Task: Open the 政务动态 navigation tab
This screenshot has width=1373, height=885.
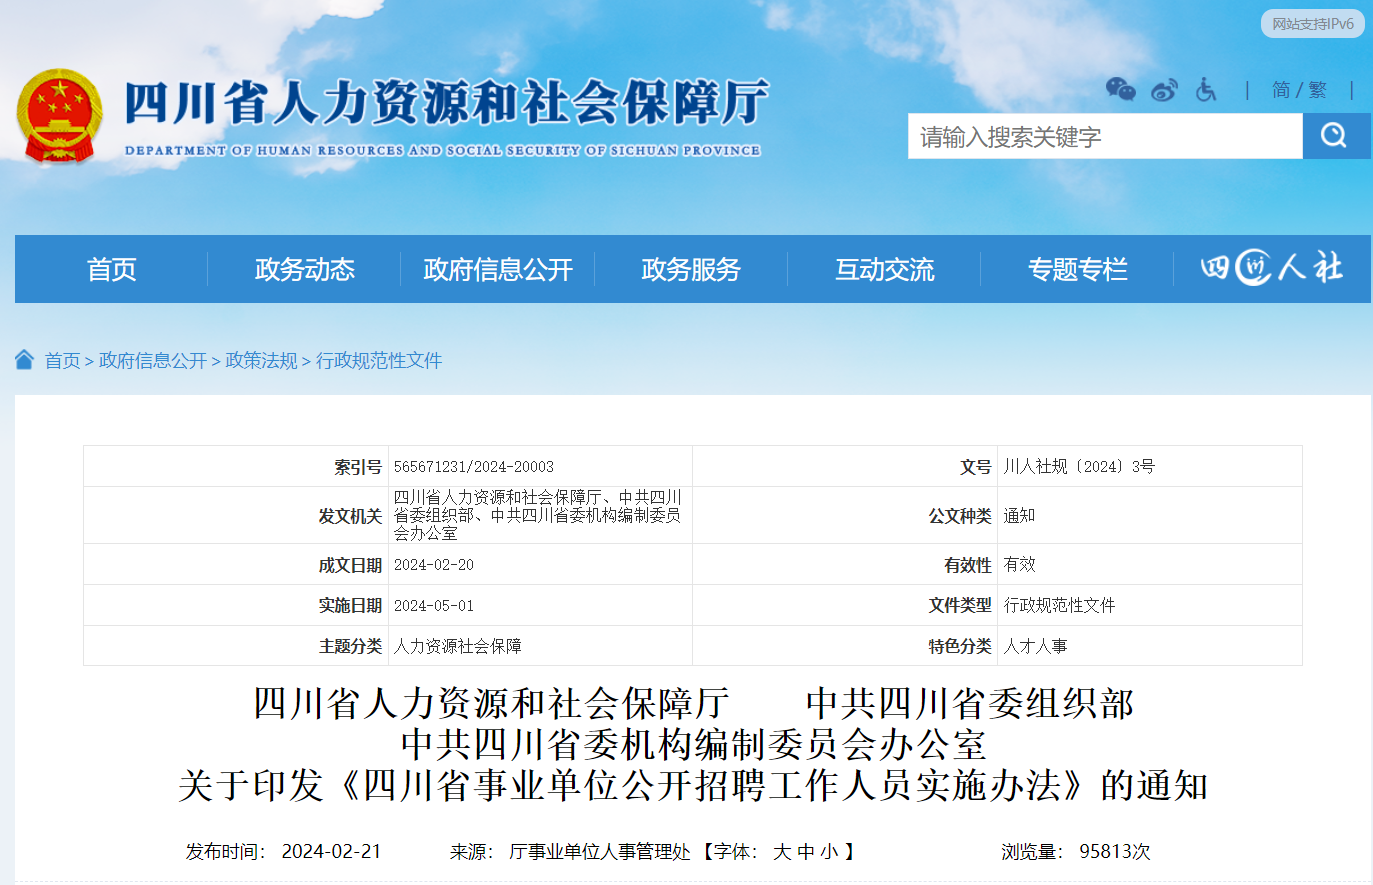Action: coord(305,269)
